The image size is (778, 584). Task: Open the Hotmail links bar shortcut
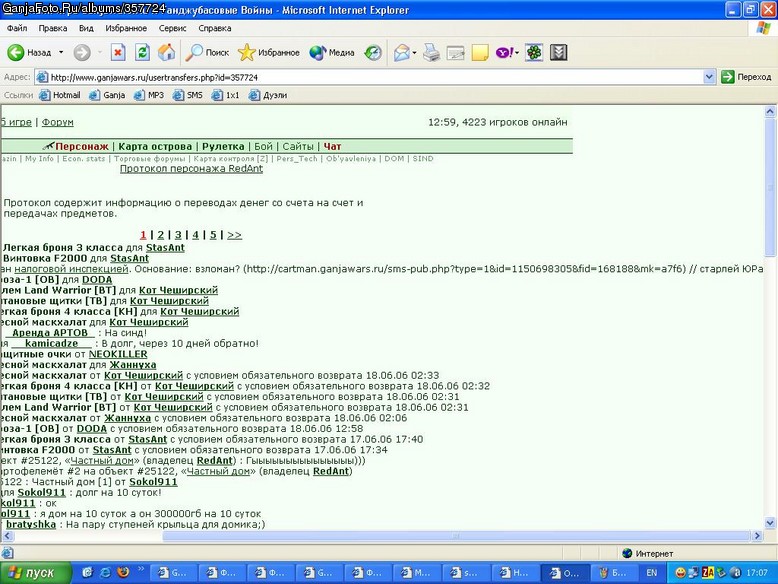[60, 95]
